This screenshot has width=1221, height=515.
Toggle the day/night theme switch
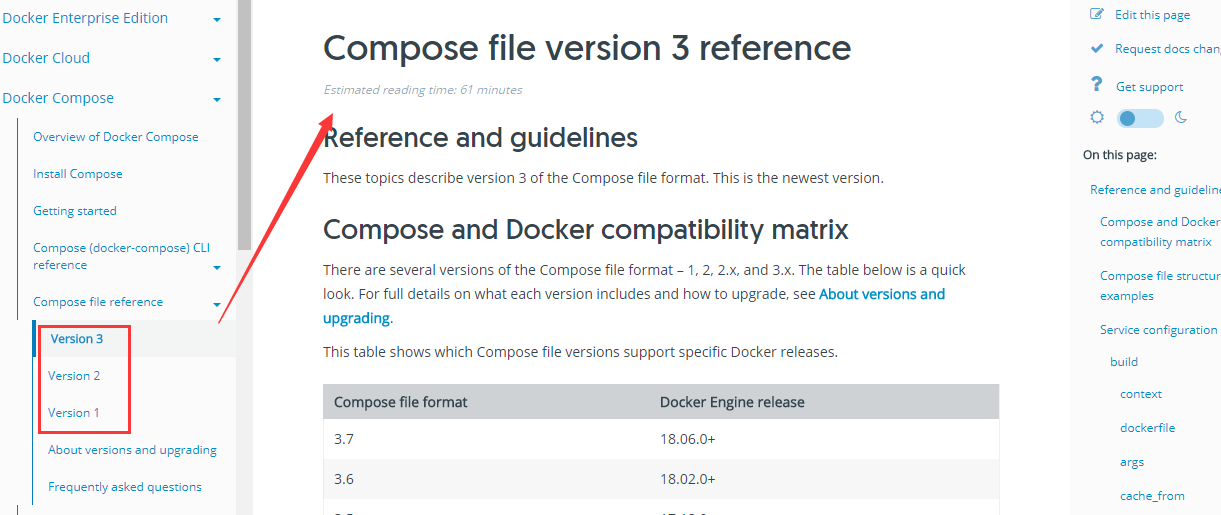1140,118
